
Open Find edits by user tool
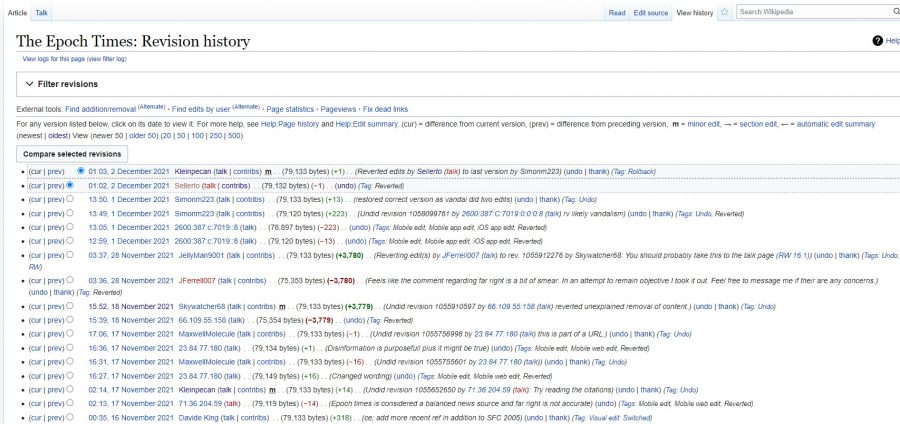[201, 109]
